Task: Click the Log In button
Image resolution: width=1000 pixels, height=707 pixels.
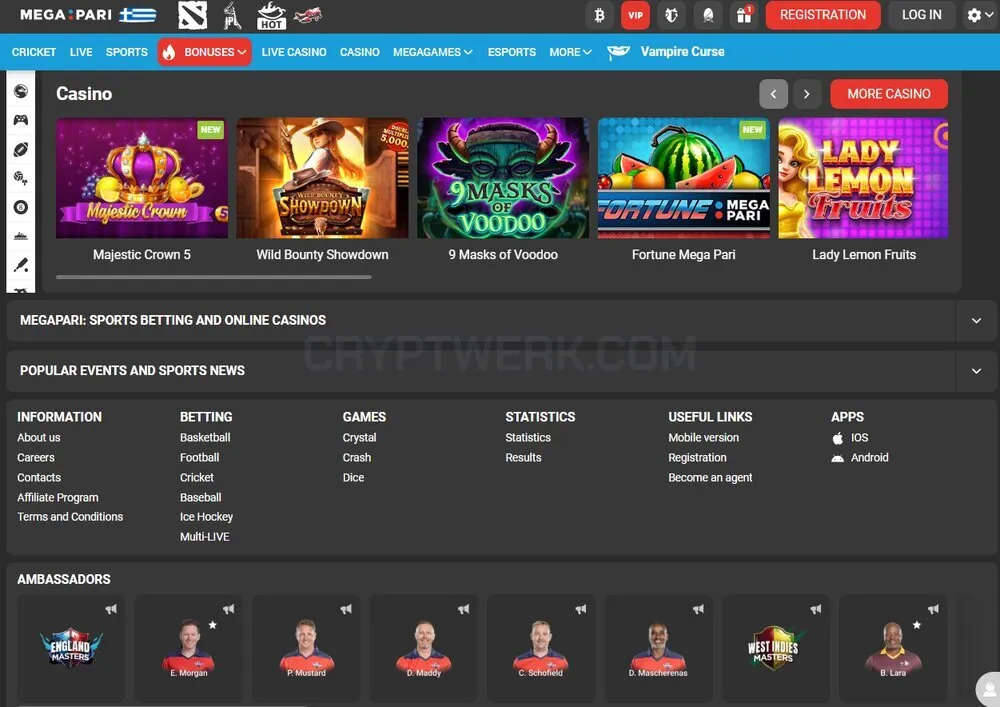Action: (x=922, y=15)
